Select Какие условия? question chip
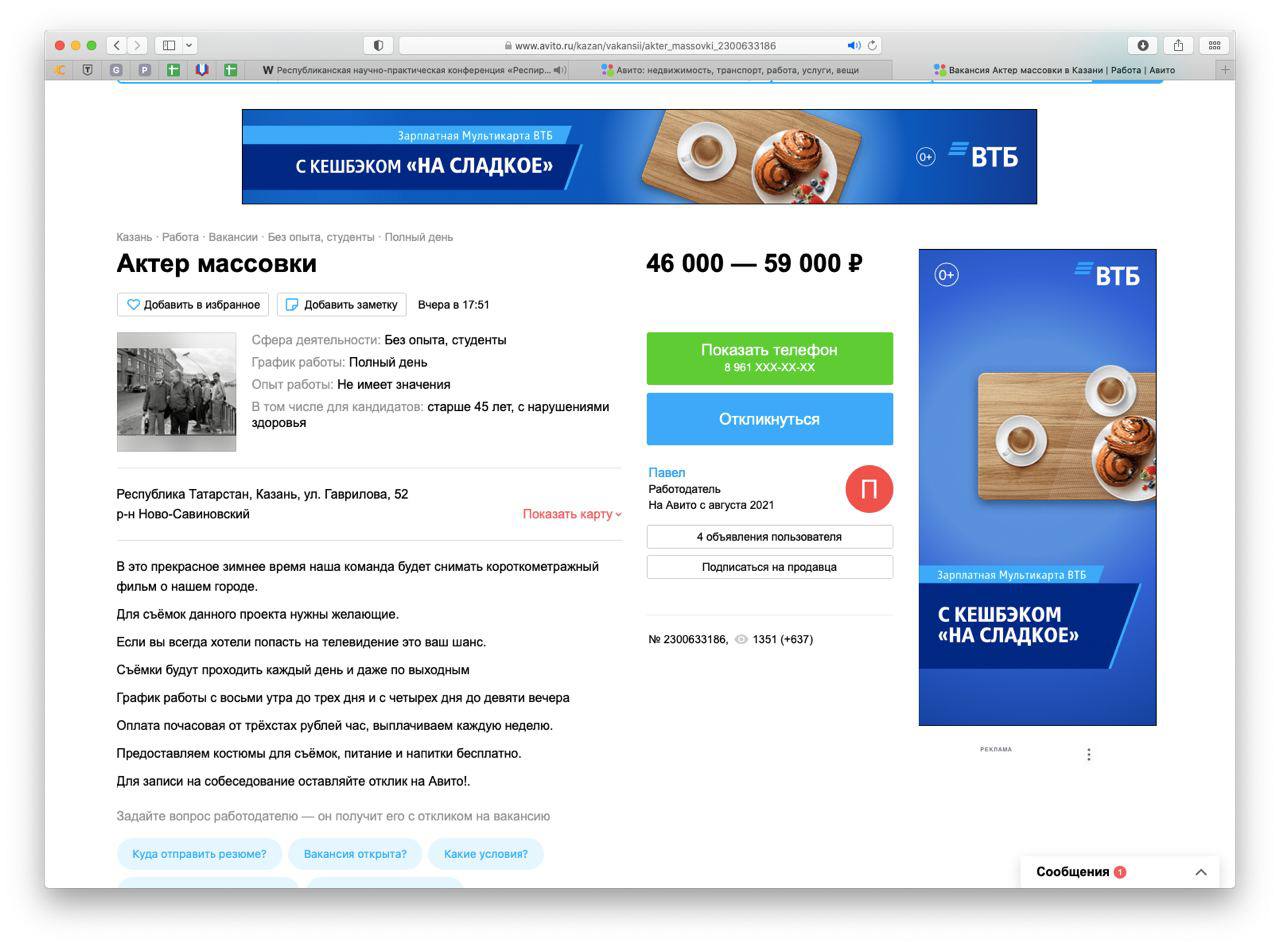Screen dimensions: 1280x947 click(486, 854)
